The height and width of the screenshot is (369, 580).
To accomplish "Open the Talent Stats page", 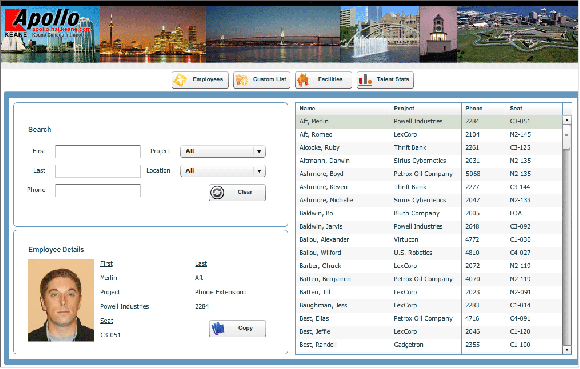I will 385,80.
